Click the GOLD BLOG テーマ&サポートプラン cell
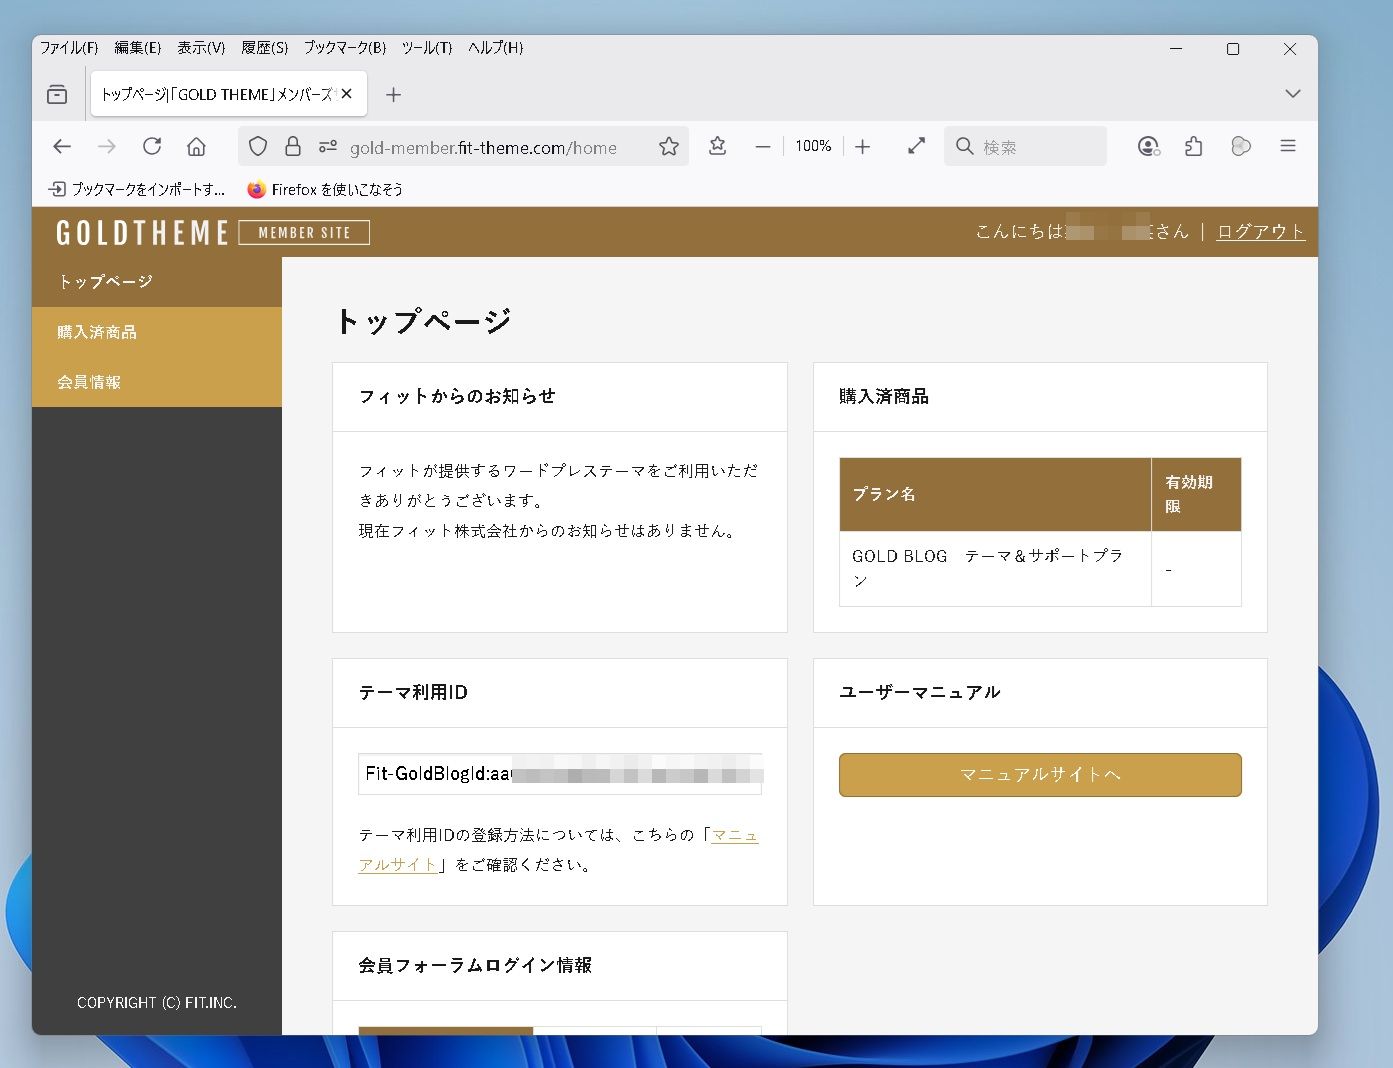The height and width of the screenshot is (1068, 1393). tap(995, 568)
